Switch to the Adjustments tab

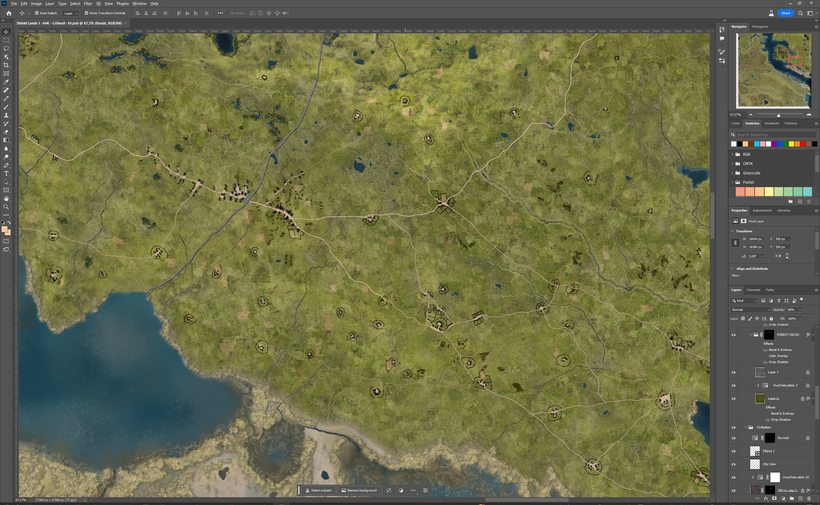(x=762, y=210)
